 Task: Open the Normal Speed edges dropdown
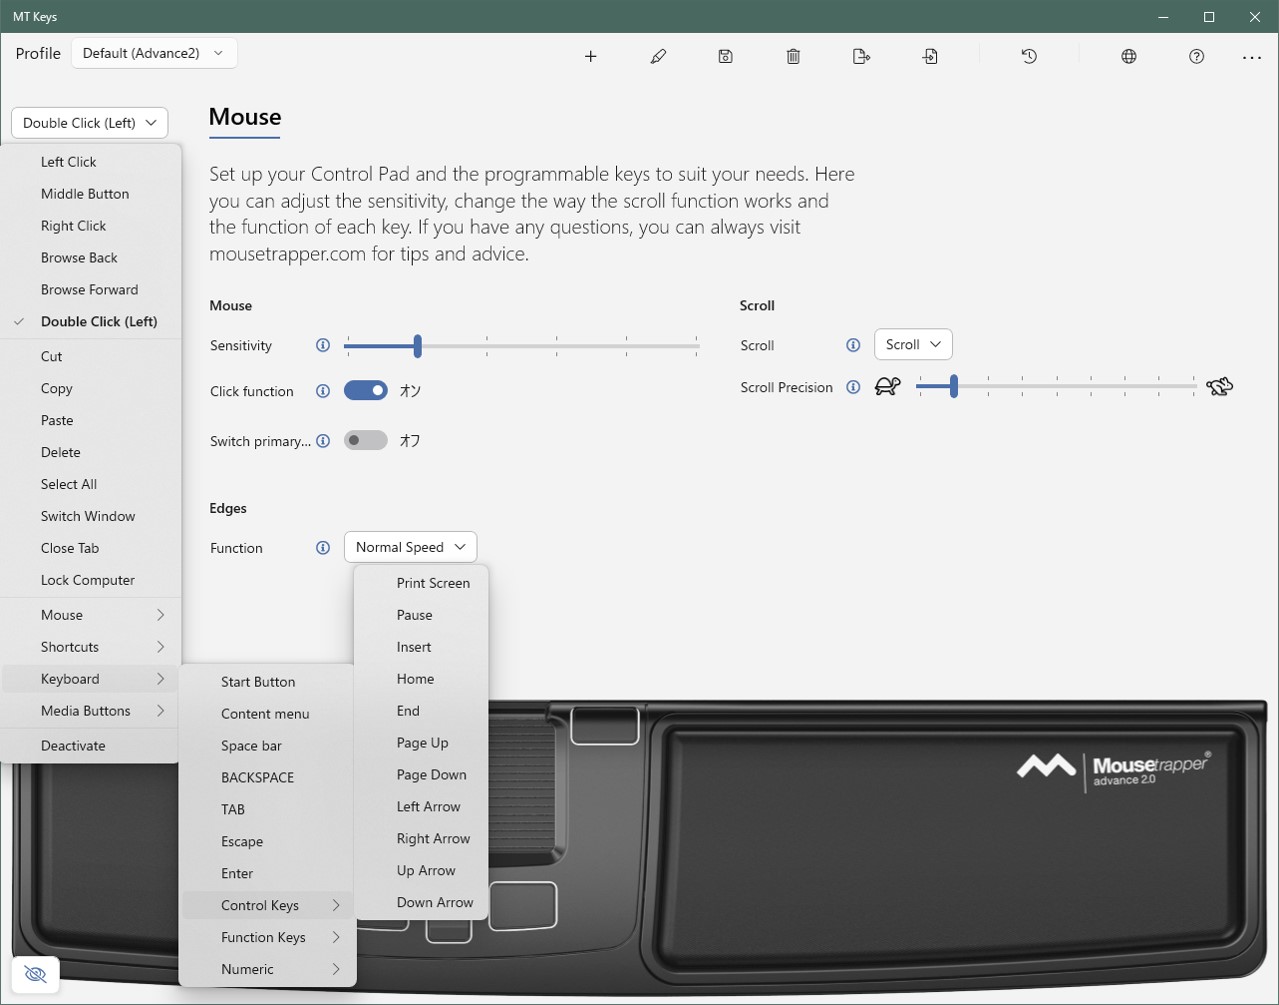[410, 547]
